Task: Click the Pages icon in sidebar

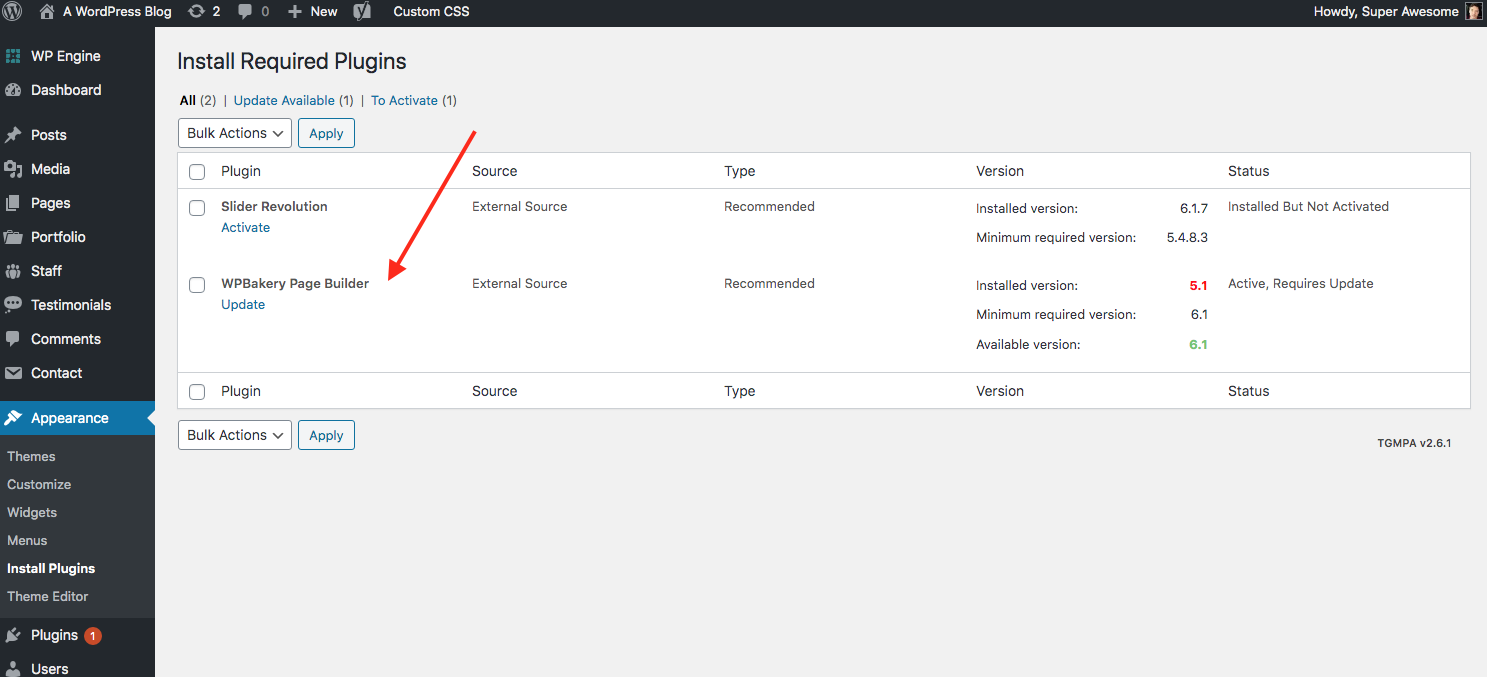Action: coord(13,203)
